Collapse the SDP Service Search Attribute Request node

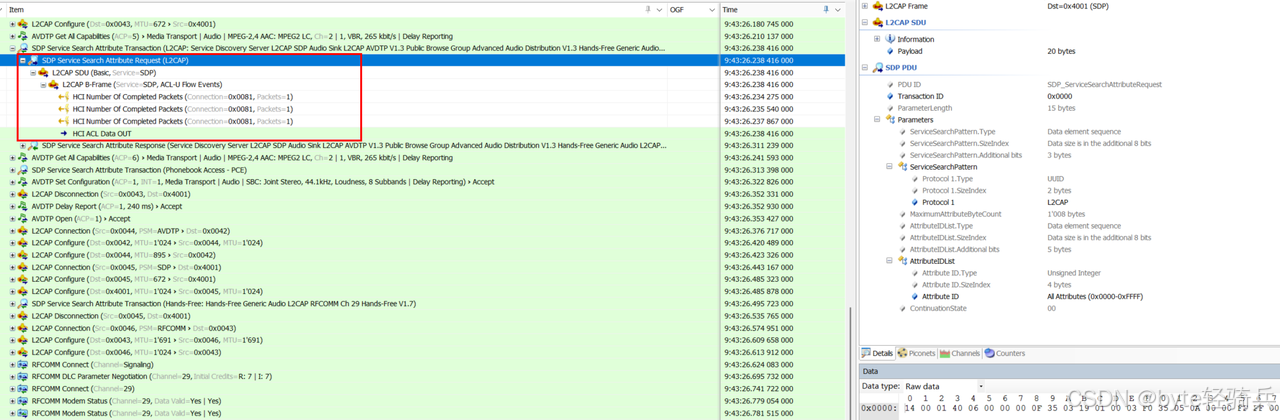[x=23, y=60]
